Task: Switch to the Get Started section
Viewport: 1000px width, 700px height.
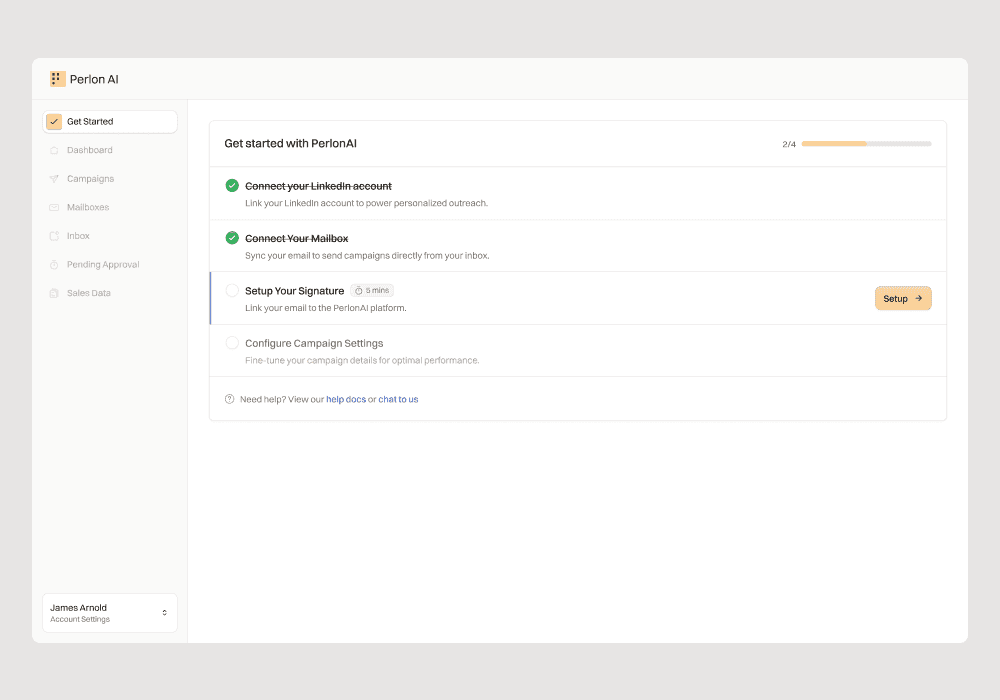Action: [91, 121]
